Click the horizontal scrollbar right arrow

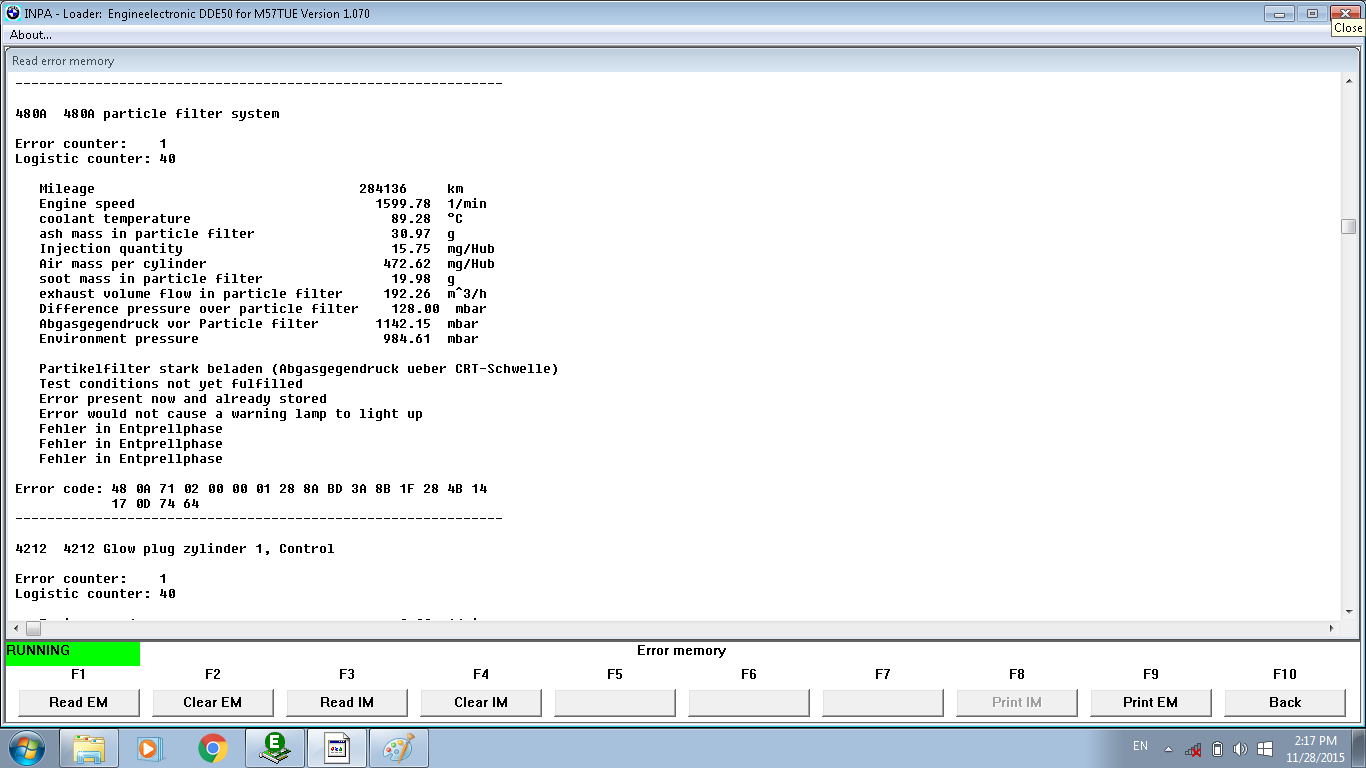tap(1331, 628)
